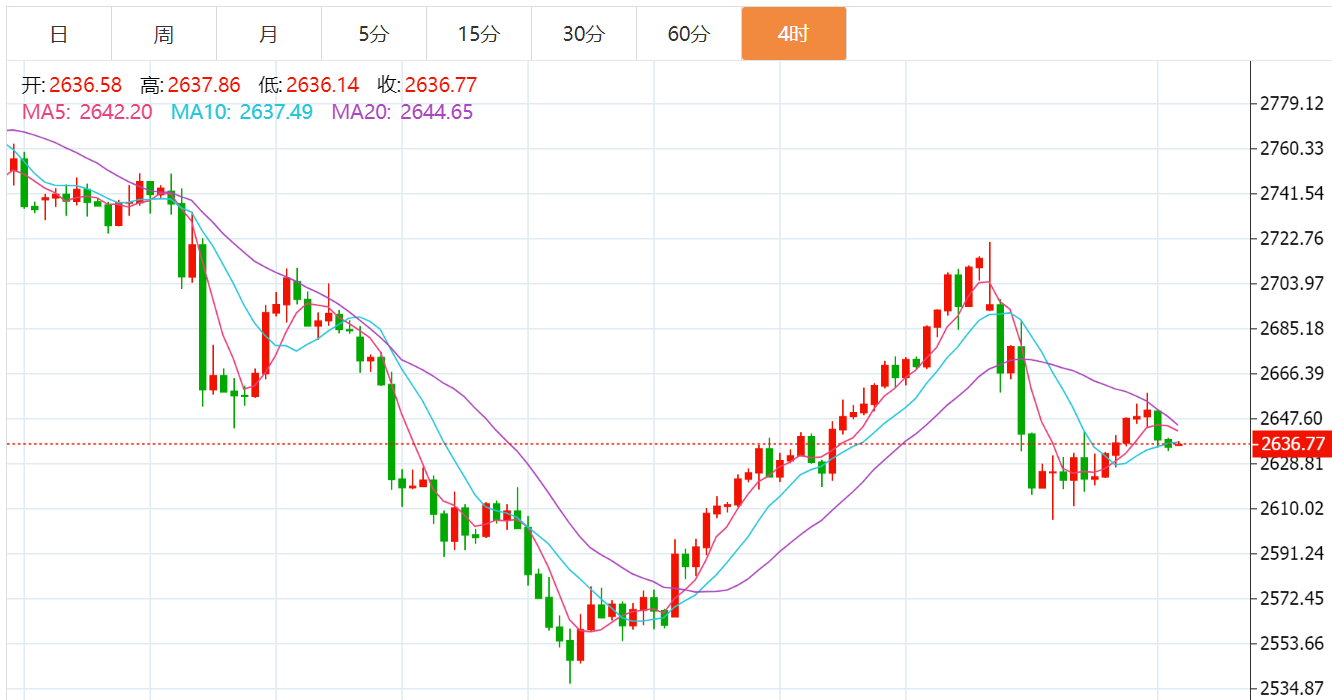Click the 2534.87 price axis label

(1293, 689)
